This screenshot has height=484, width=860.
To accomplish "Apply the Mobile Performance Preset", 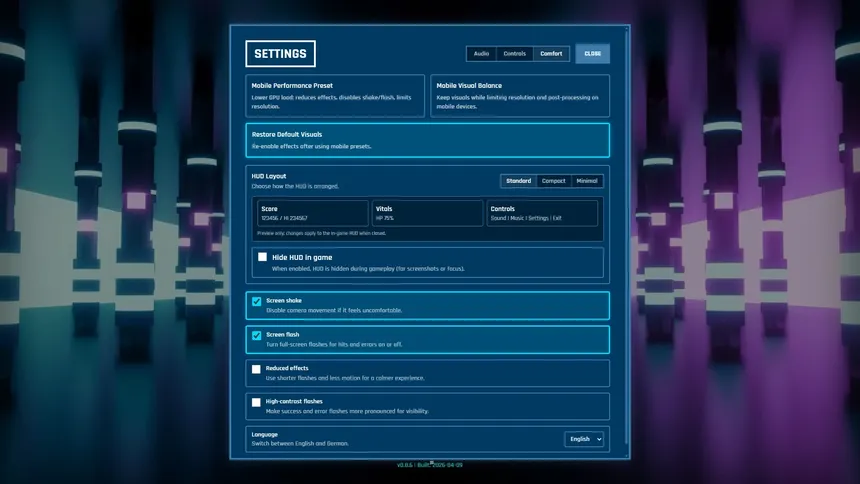I will [x=335, y=96].
